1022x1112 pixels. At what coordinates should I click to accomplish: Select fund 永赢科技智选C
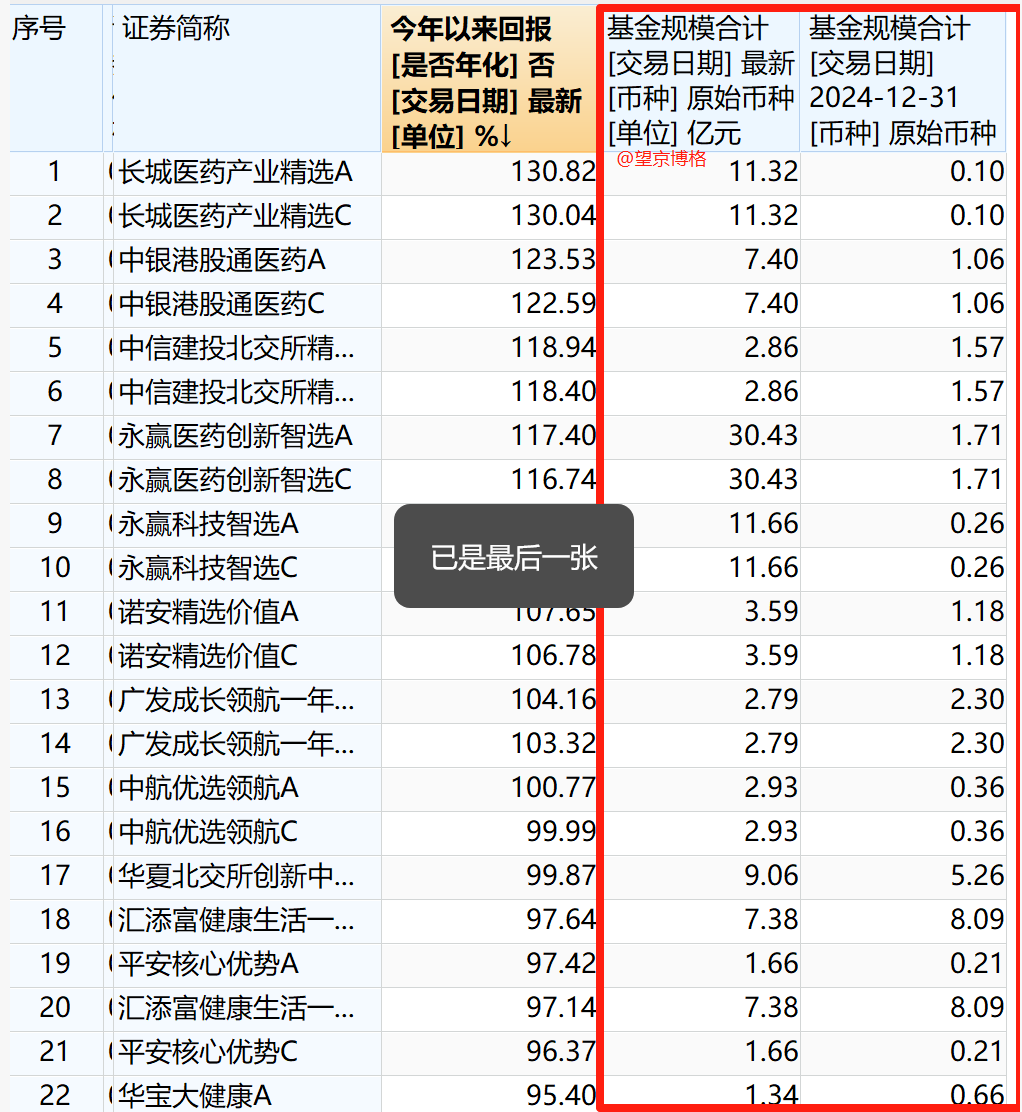click(x=209, y=568)
